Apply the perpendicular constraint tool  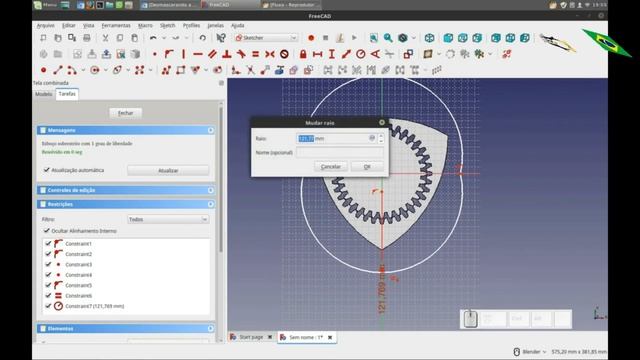click(x=227, y=54)
